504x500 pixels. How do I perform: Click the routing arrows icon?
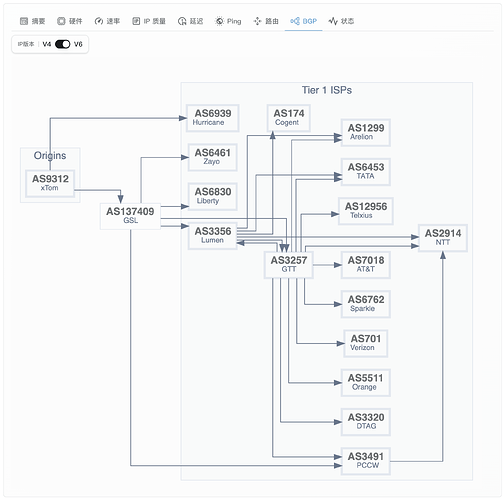coord(257,21)
